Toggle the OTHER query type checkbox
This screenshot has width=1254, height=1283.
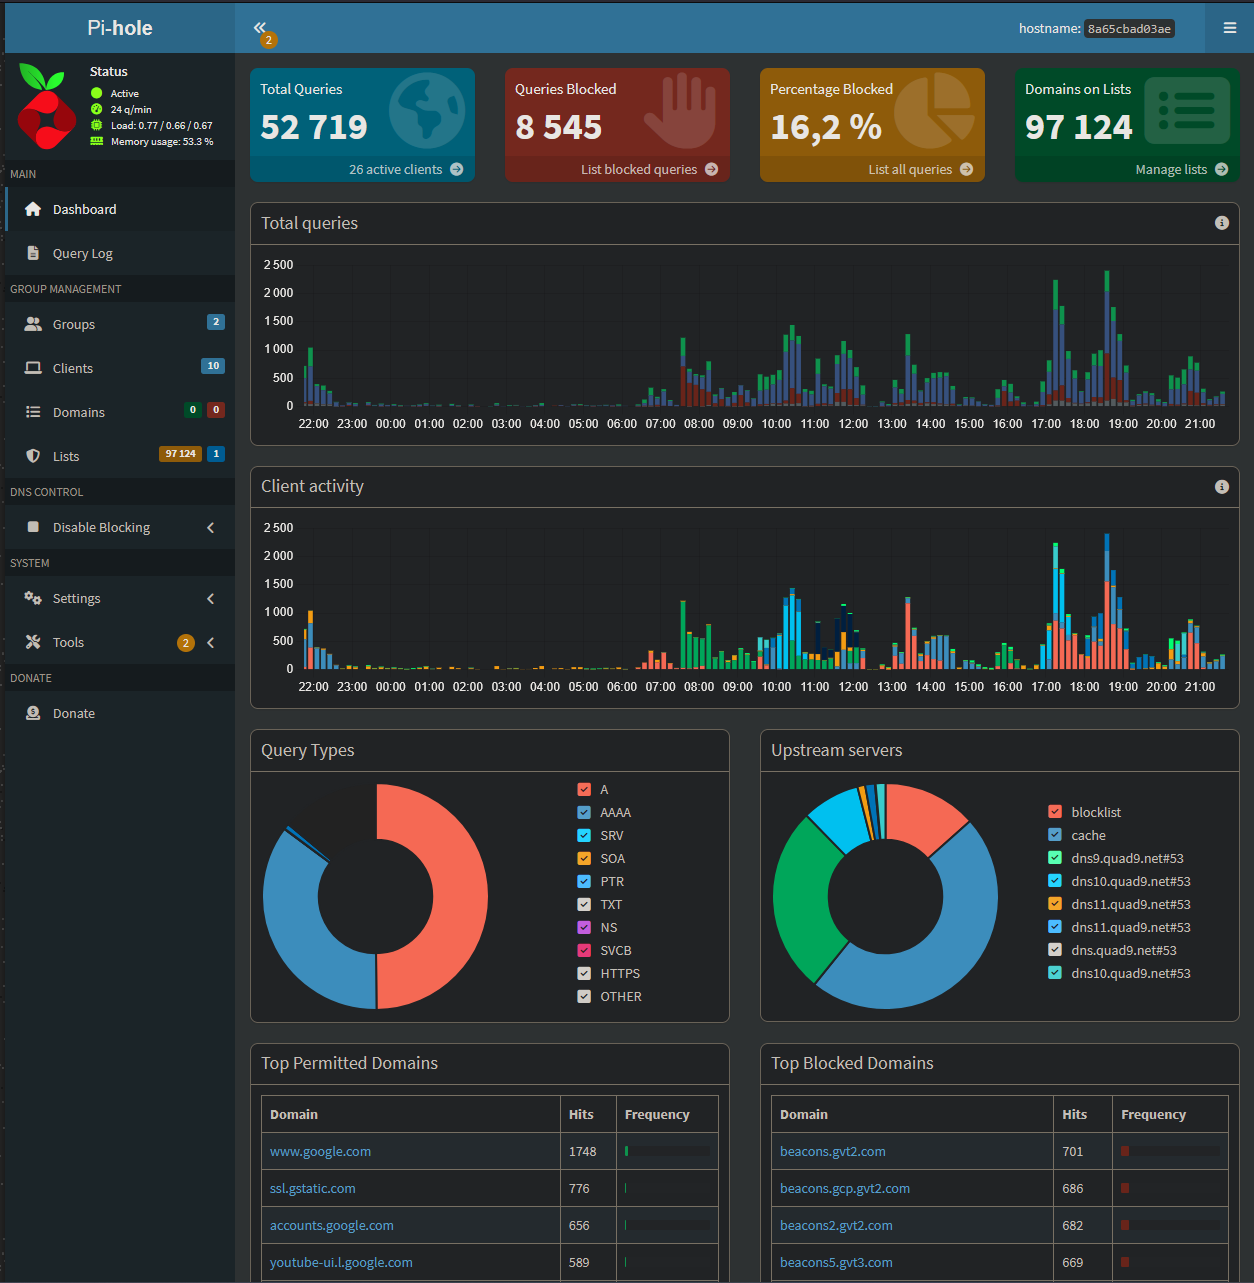pyautogui.click(x=584, y=996)
